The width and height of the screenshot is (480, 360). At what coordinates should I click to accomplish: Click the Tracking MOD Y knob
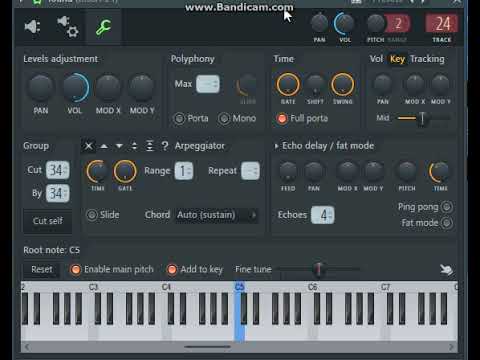click(440, 84)
